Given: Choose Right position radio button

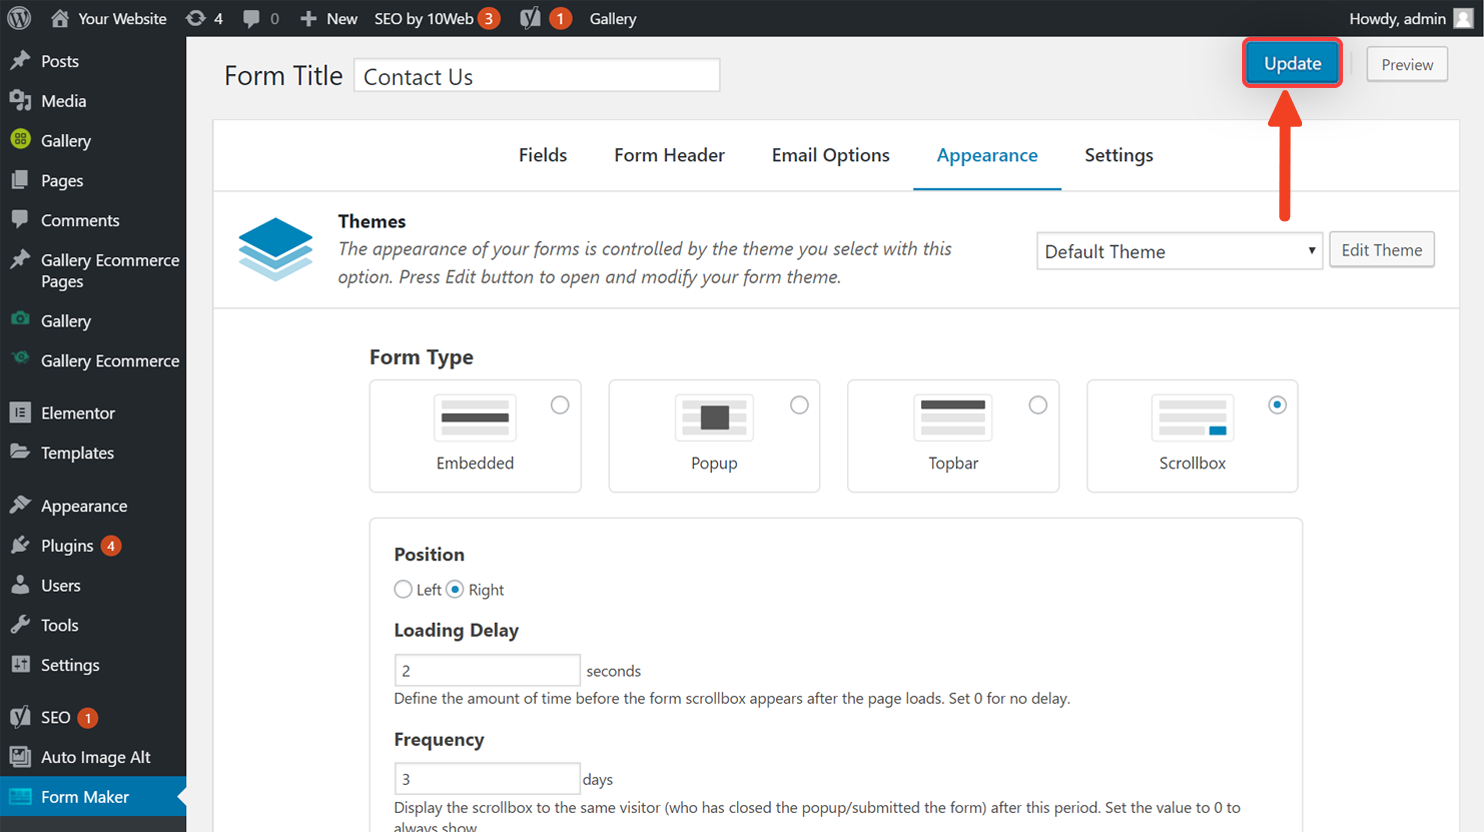Looking at the screenshot, I should (455, 589).
